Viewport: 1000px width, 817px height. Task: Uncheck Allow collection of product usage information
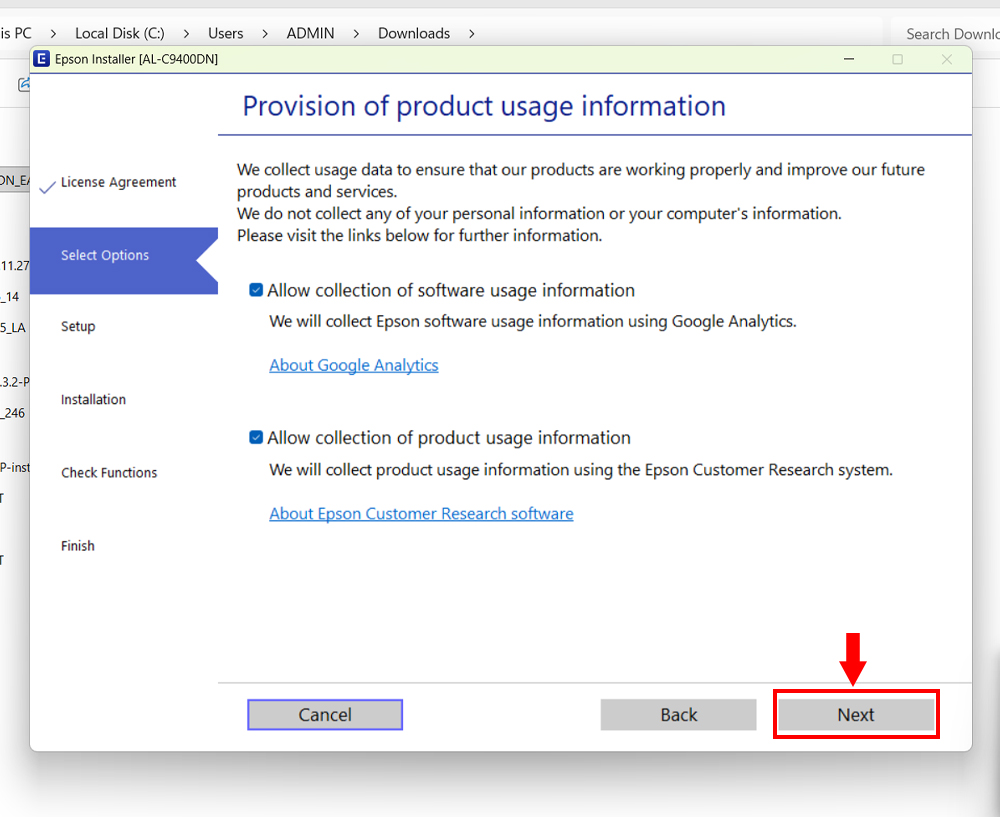click(x=256, y=438)
